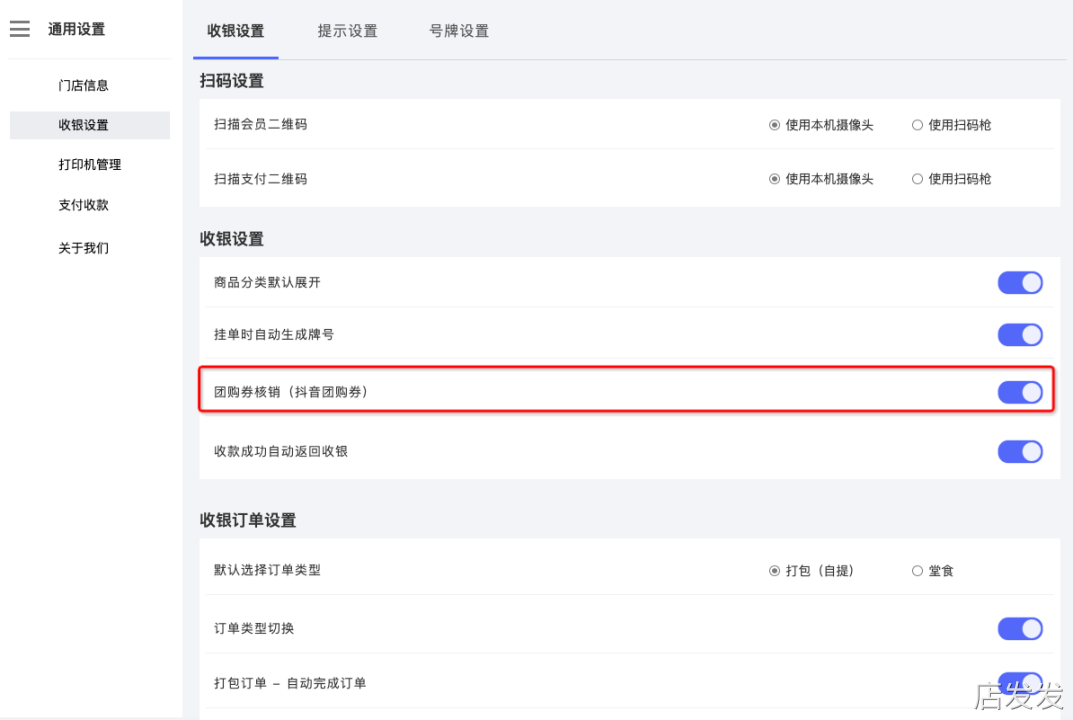Toggle 商品分类默认展开 switch
The image size is (1073, 720).
click(1020, 283)
